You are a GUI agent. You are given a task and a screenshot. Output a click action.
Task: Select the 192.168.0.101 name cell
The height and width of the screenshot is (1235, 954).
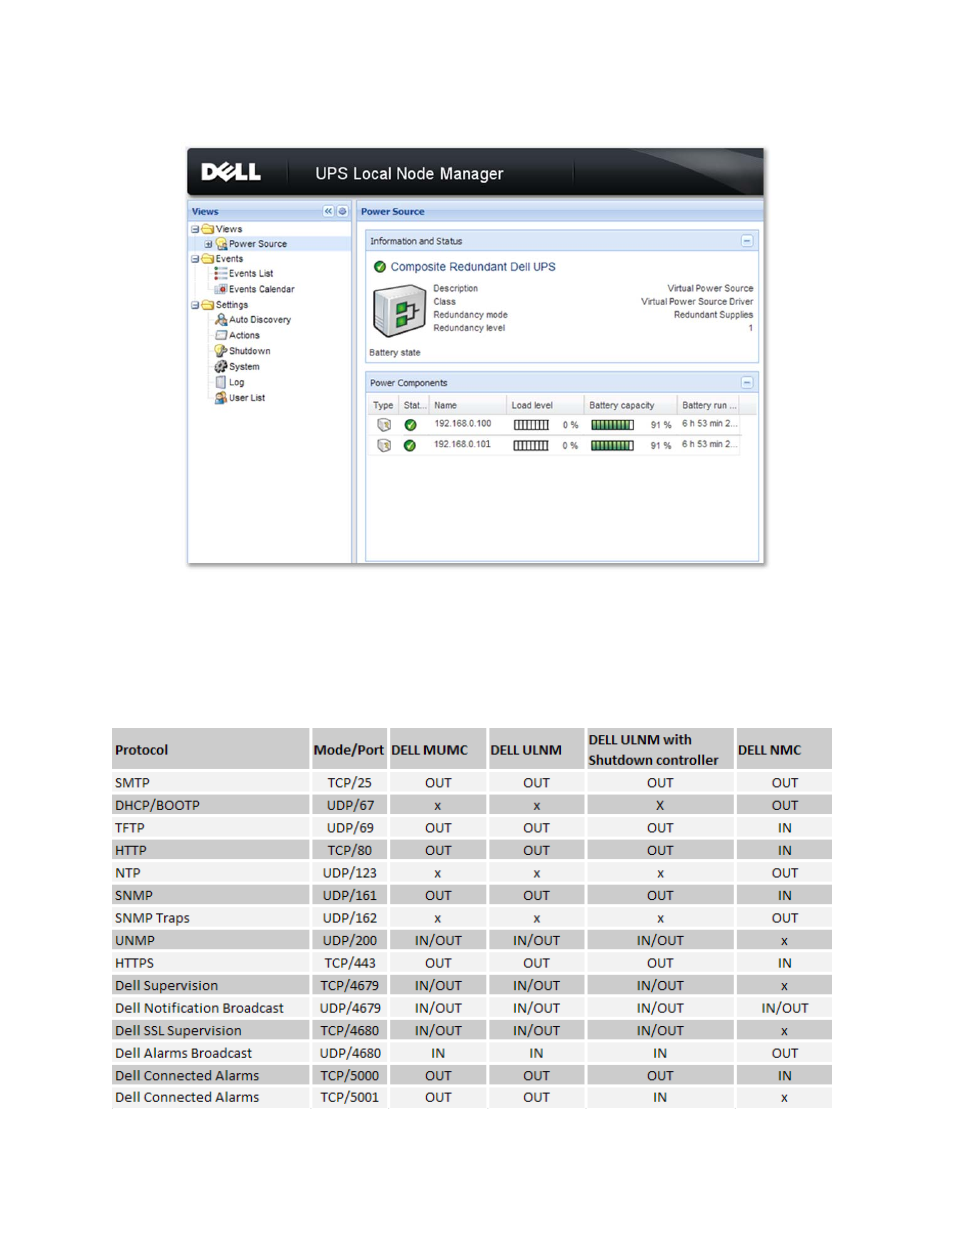pyautogui.click(x=463, y=444)
